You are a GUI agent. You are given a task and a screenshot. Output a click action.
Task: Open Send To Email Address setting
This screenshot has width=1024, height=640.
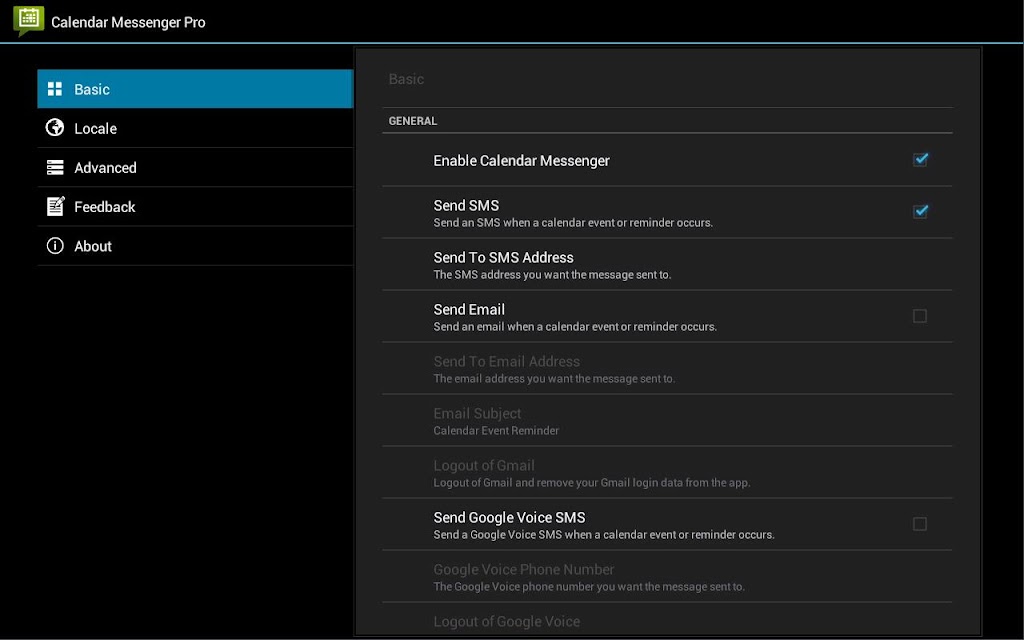click(x=667, y=368)
